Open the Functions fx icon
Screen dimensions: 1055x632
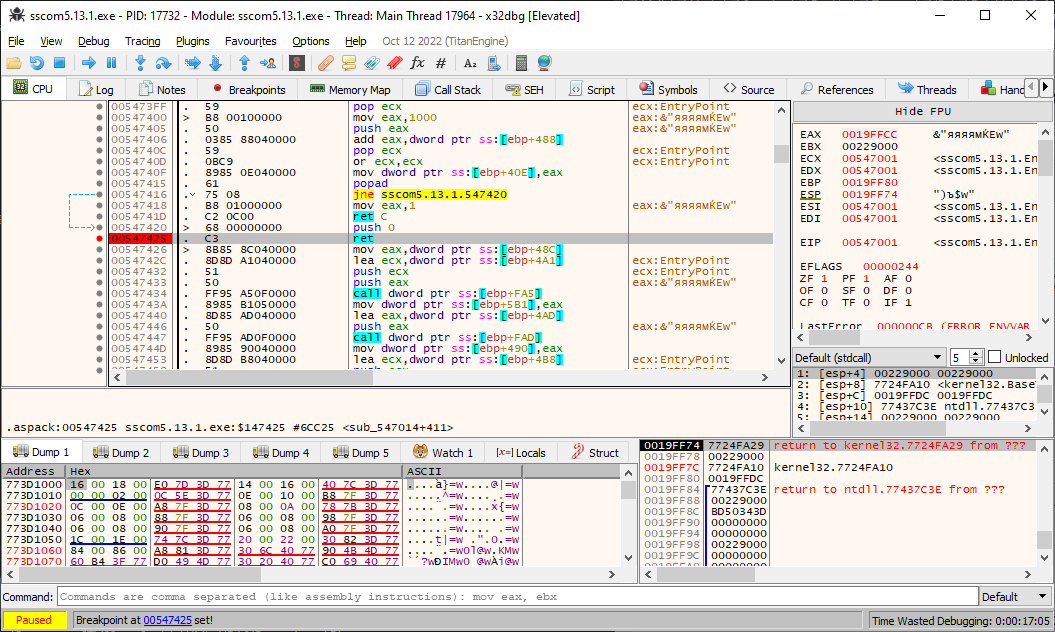pyautogui.click(x=418, y=63)
